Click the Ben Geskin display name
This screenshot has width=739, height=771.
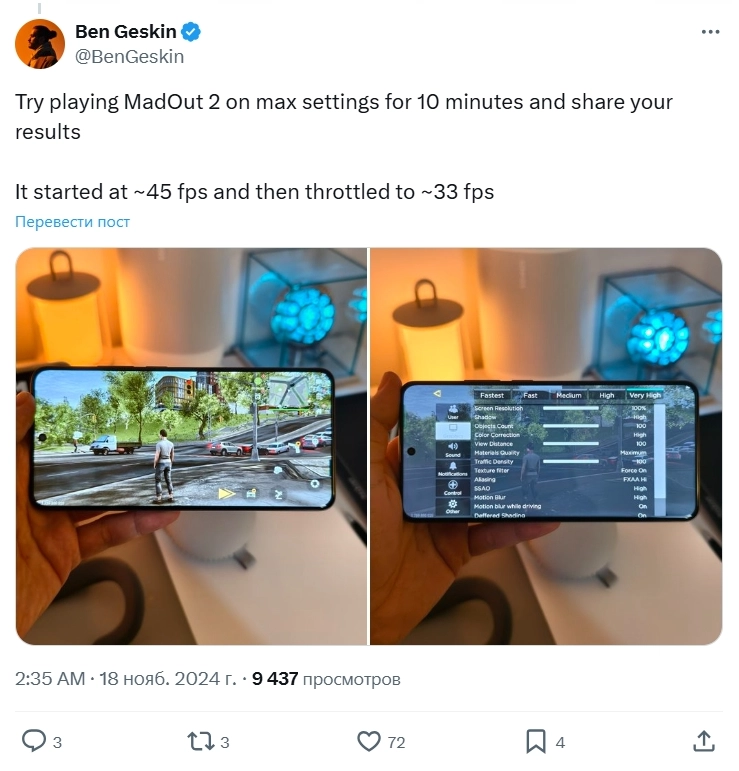pyautogui.click(x=125, y=32)
